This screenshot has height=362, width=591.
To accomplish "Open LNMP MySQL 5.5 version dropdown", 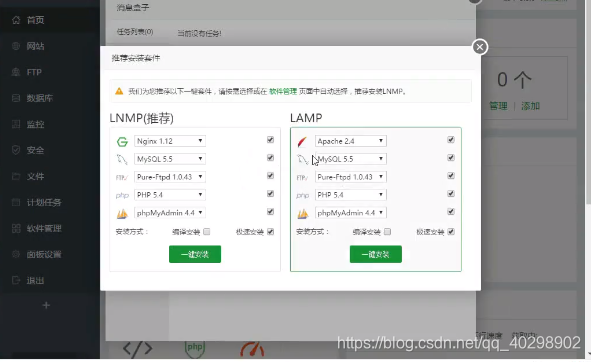I will pos(170,159).
